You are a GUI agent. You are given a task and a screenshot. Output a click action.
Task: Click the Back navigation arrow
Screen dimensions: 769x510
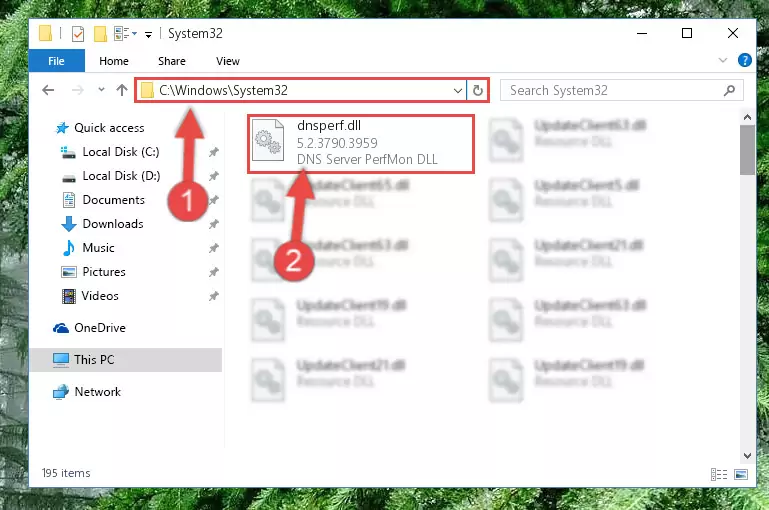click(48, 90)
